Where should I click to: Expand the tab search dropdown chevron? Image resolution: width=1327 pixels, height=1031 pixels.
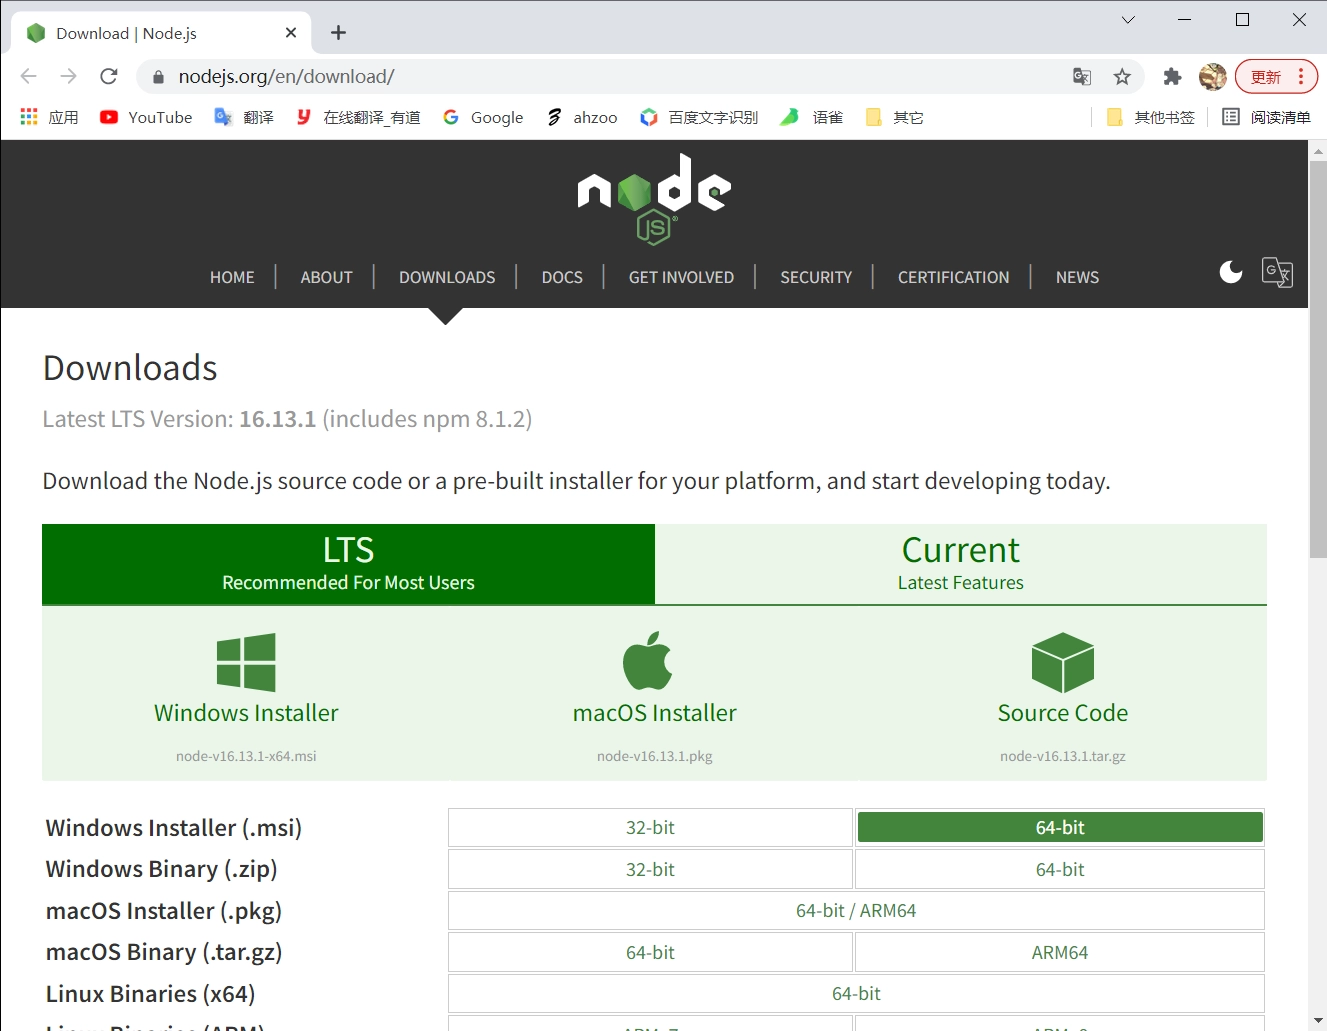[1128, 20]
